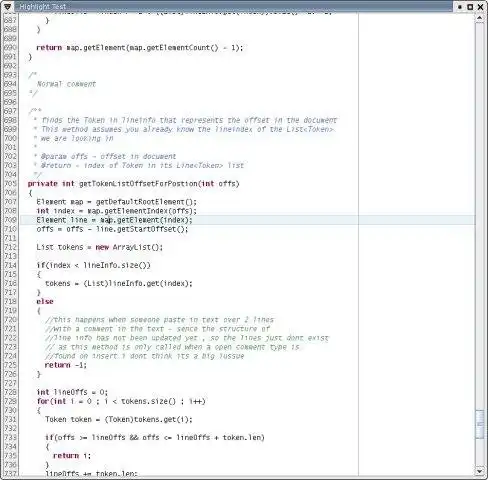Click 'return i;' statement
This screenshot has width=488, height=480.
pos(72,456)
